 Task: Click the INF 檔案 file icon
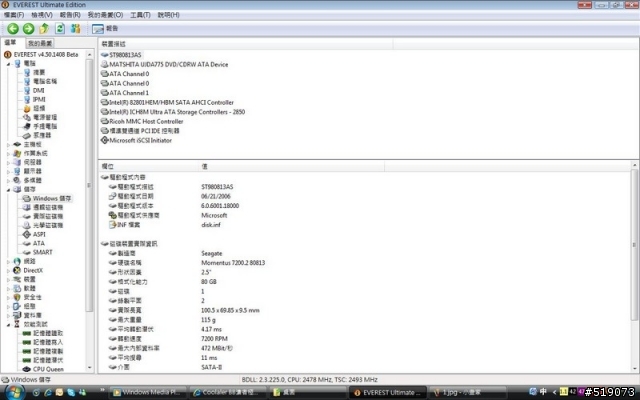[113, 225]
